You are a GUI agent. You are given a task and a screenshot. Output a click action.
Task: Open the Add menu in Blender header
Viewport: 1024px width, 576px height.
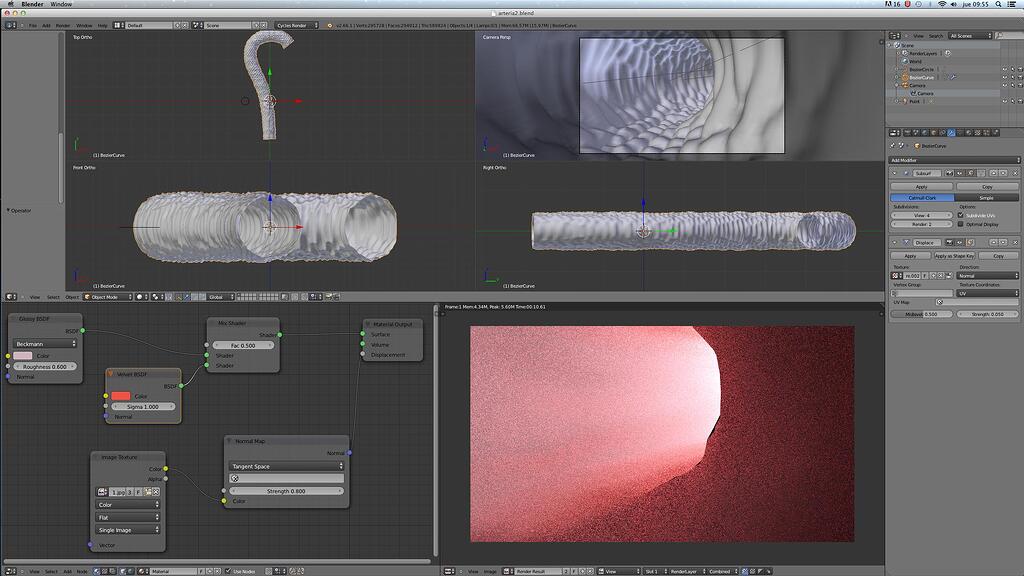click(46, 25)
